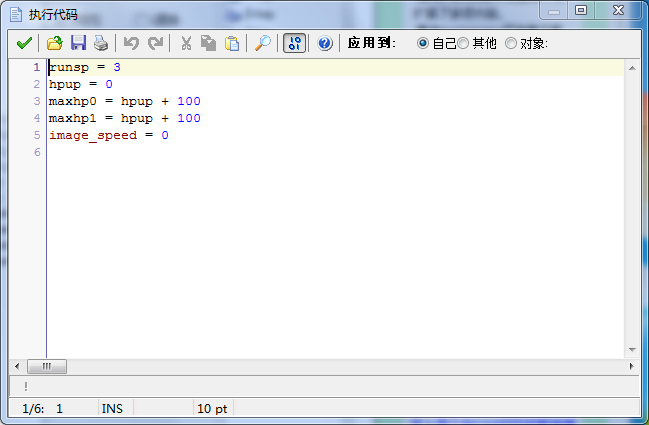
Task: Click the vertical scrollbar up arrow
Action: click(x=632, y=68)
